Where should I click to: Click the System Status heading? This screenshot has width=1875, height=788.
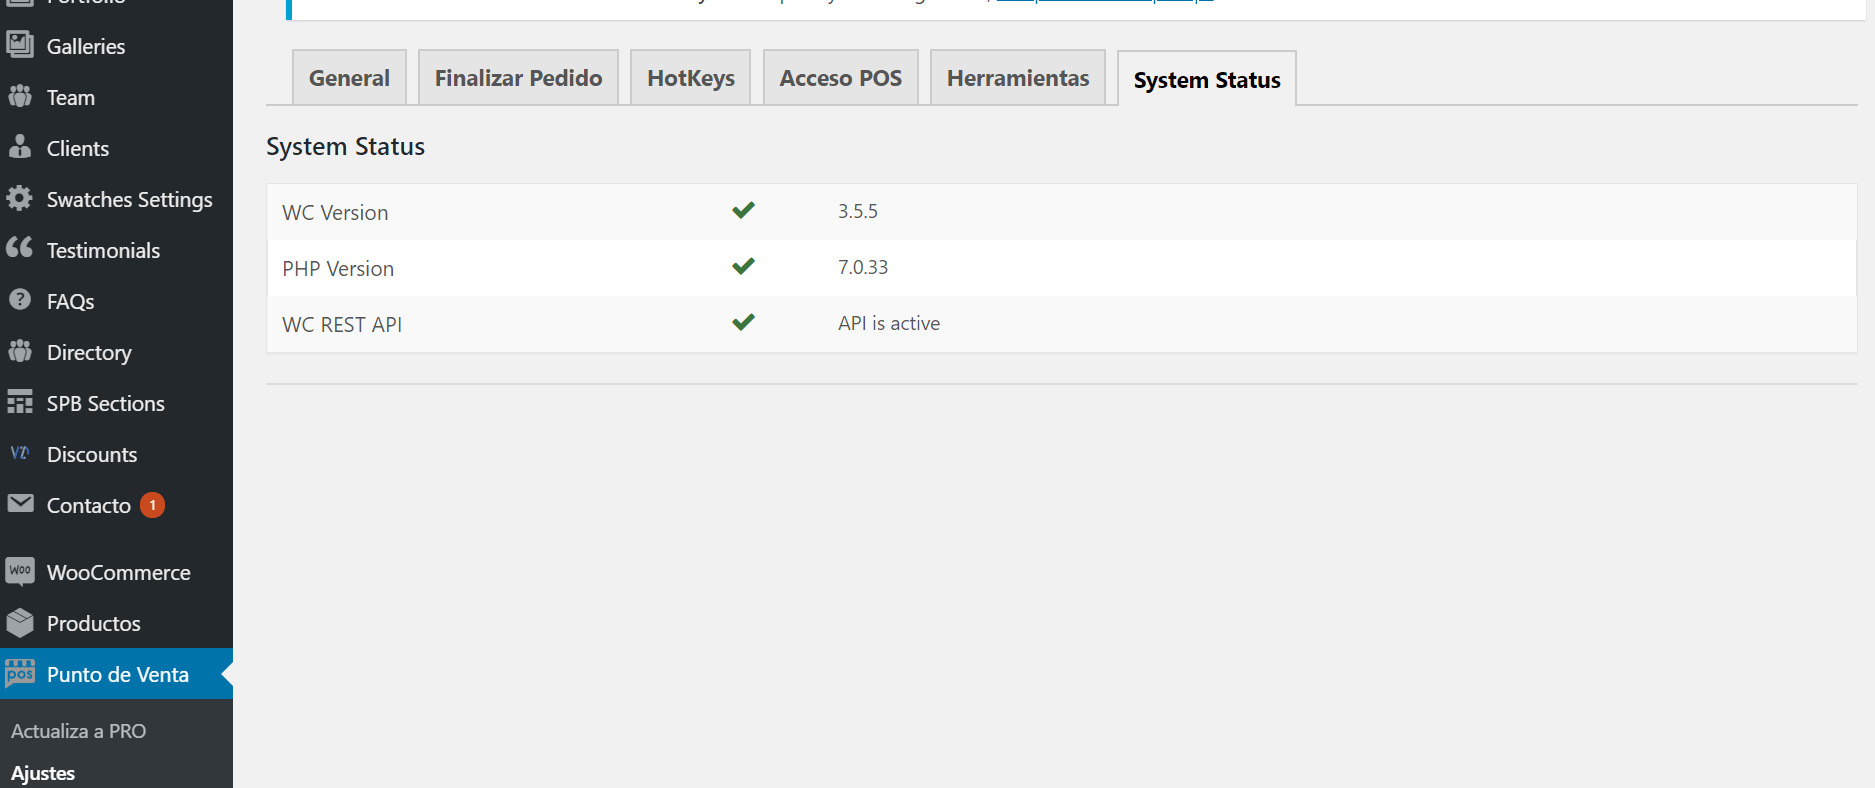345,146
